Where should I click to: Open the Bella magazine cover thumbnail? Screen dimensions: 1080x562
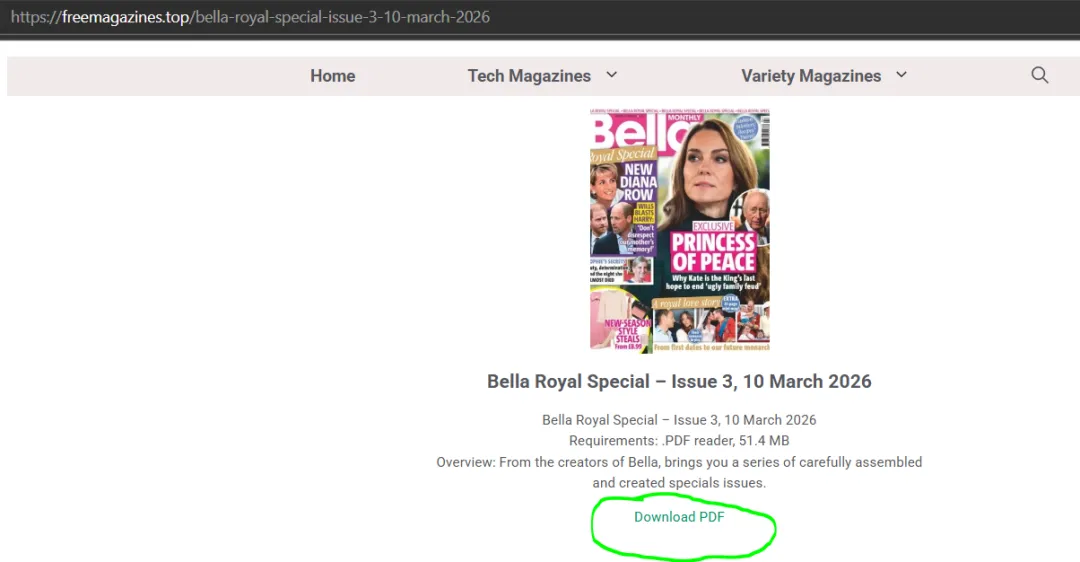tap(680, 231)
